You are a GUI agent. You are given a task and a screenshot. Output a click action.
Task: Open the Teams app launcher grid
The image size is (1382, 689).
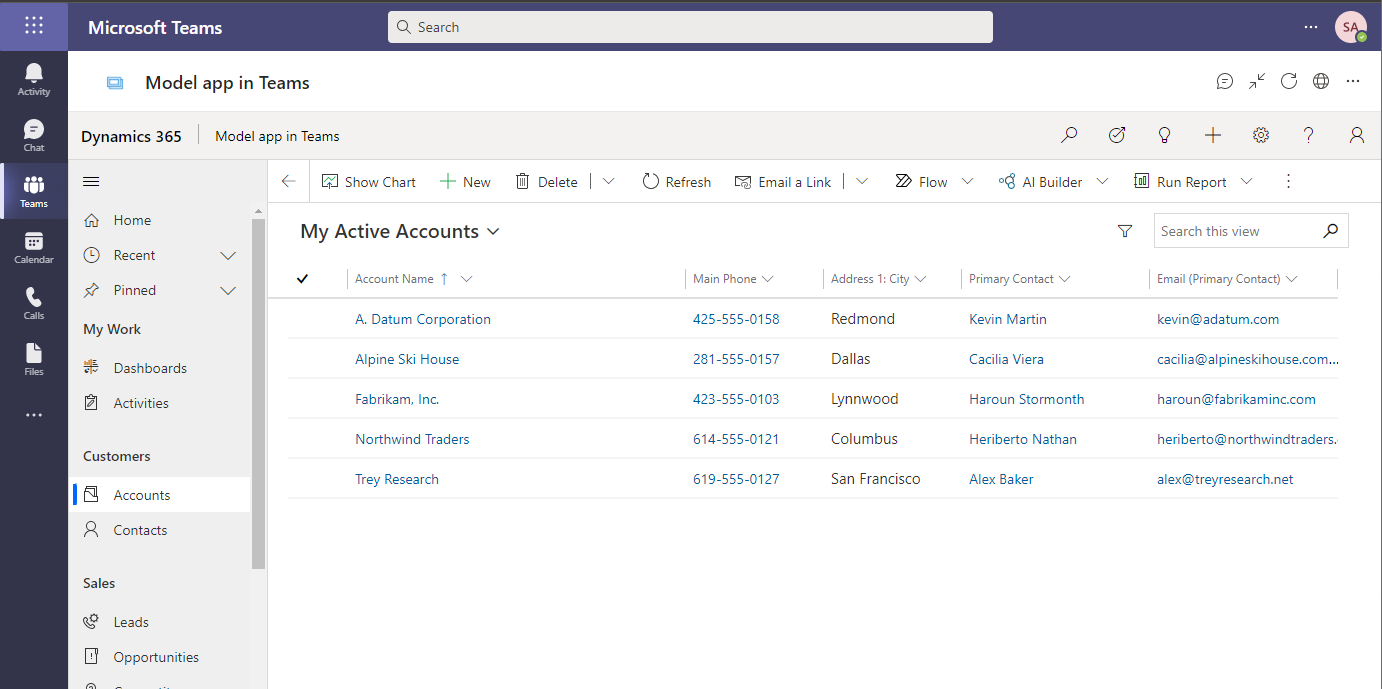(34, 26)
